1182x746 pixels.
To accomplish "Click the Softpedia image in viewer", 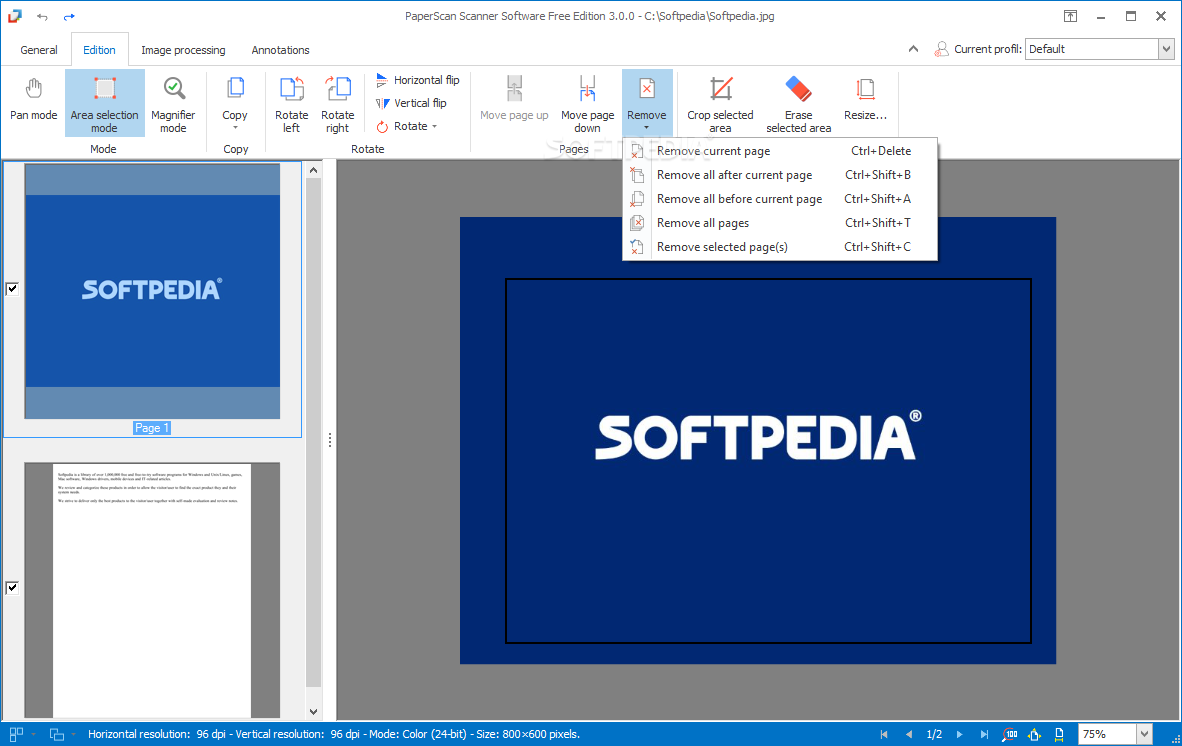I will [758, 440].
